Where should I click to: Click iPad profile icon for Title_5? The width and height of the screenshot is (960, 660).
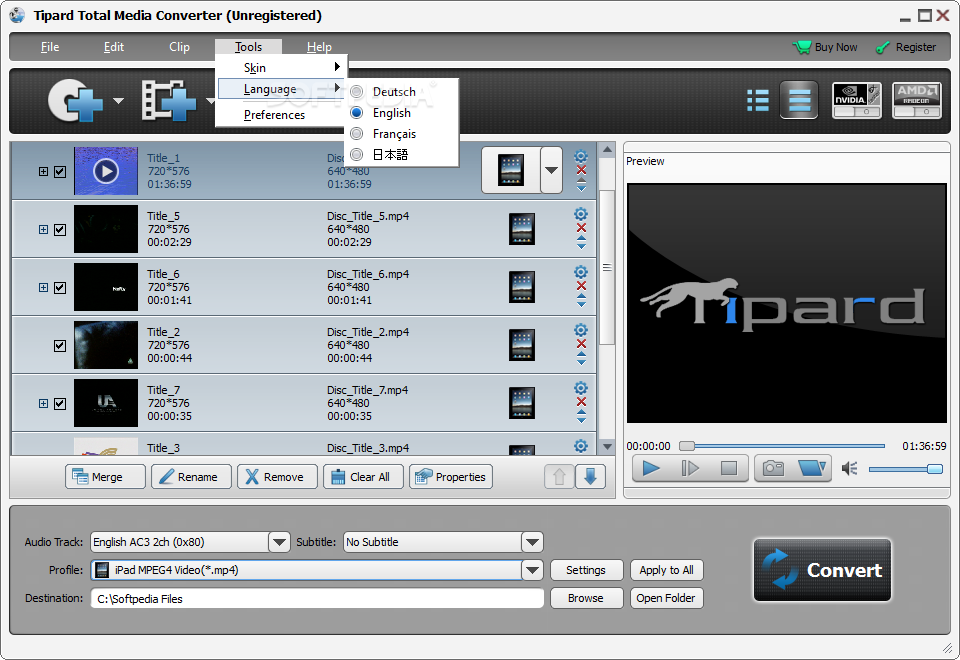(522, 229)
